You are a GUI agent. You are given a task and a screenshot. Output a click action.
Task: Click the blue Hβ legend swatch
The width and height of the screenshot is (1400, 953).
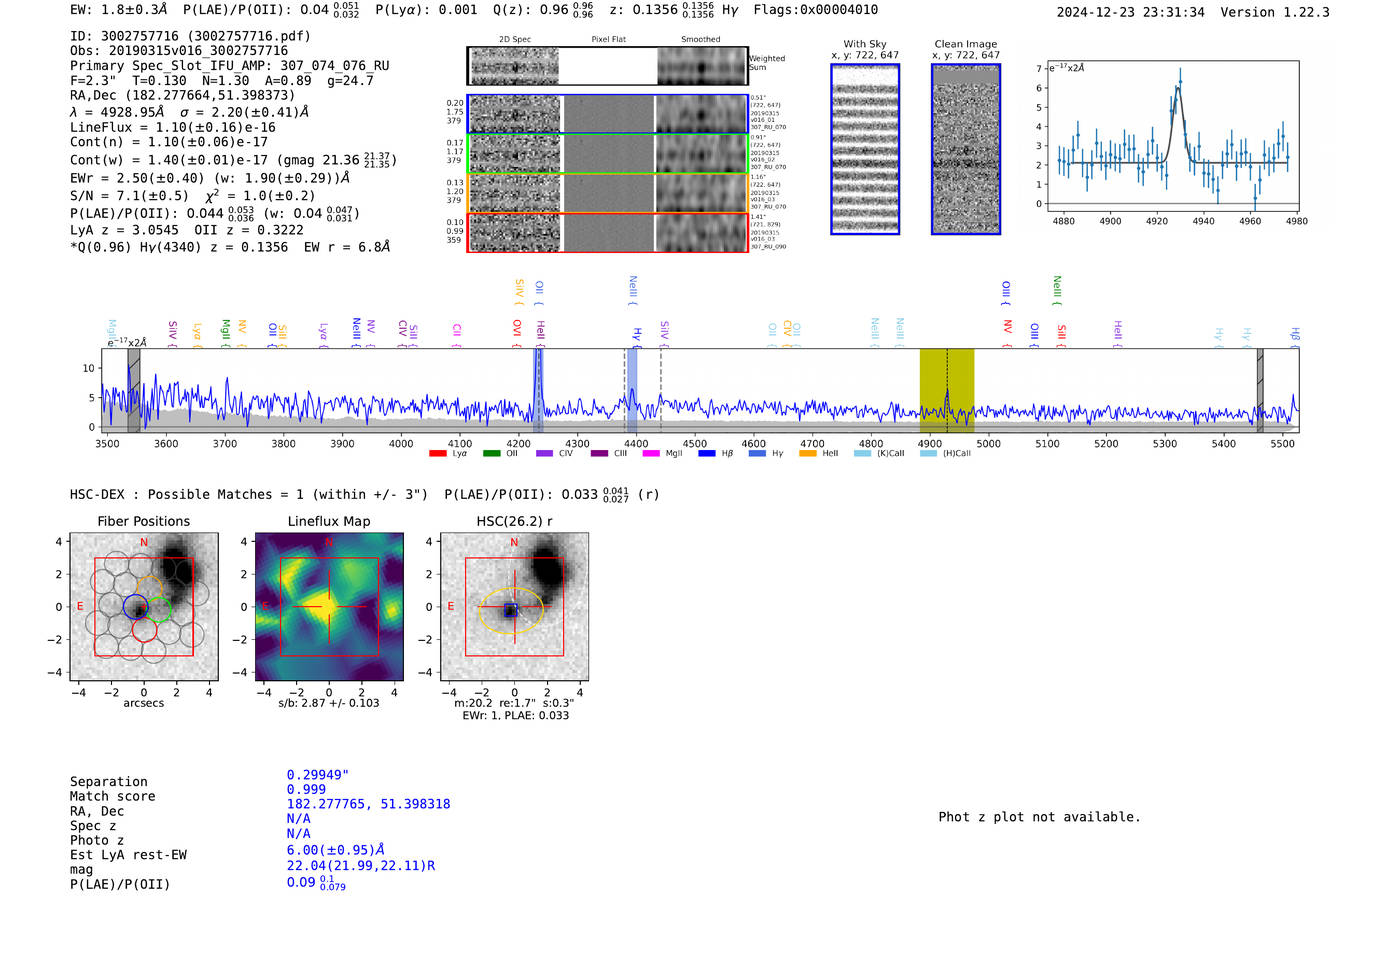707,454
